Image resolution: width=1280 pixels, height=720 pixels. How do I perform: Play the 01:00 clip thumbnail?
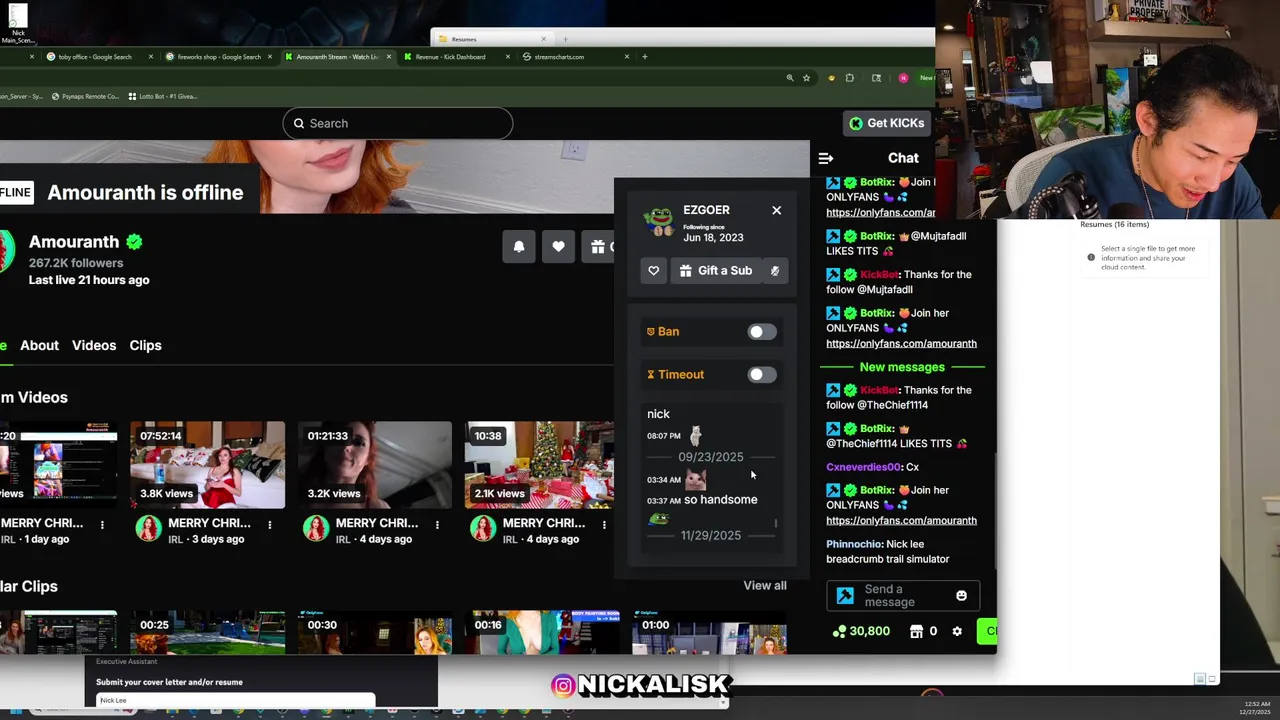point(709,632)
